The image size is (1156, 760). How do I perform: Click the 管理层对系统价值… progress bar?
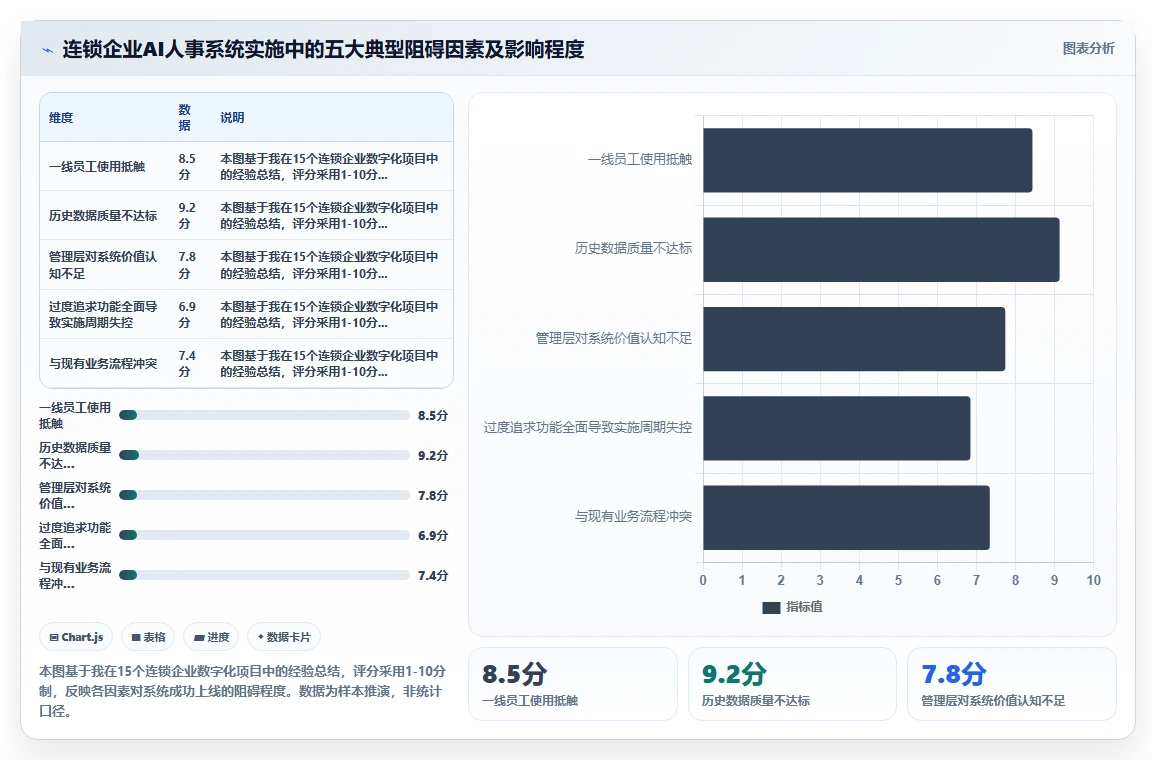264,495
